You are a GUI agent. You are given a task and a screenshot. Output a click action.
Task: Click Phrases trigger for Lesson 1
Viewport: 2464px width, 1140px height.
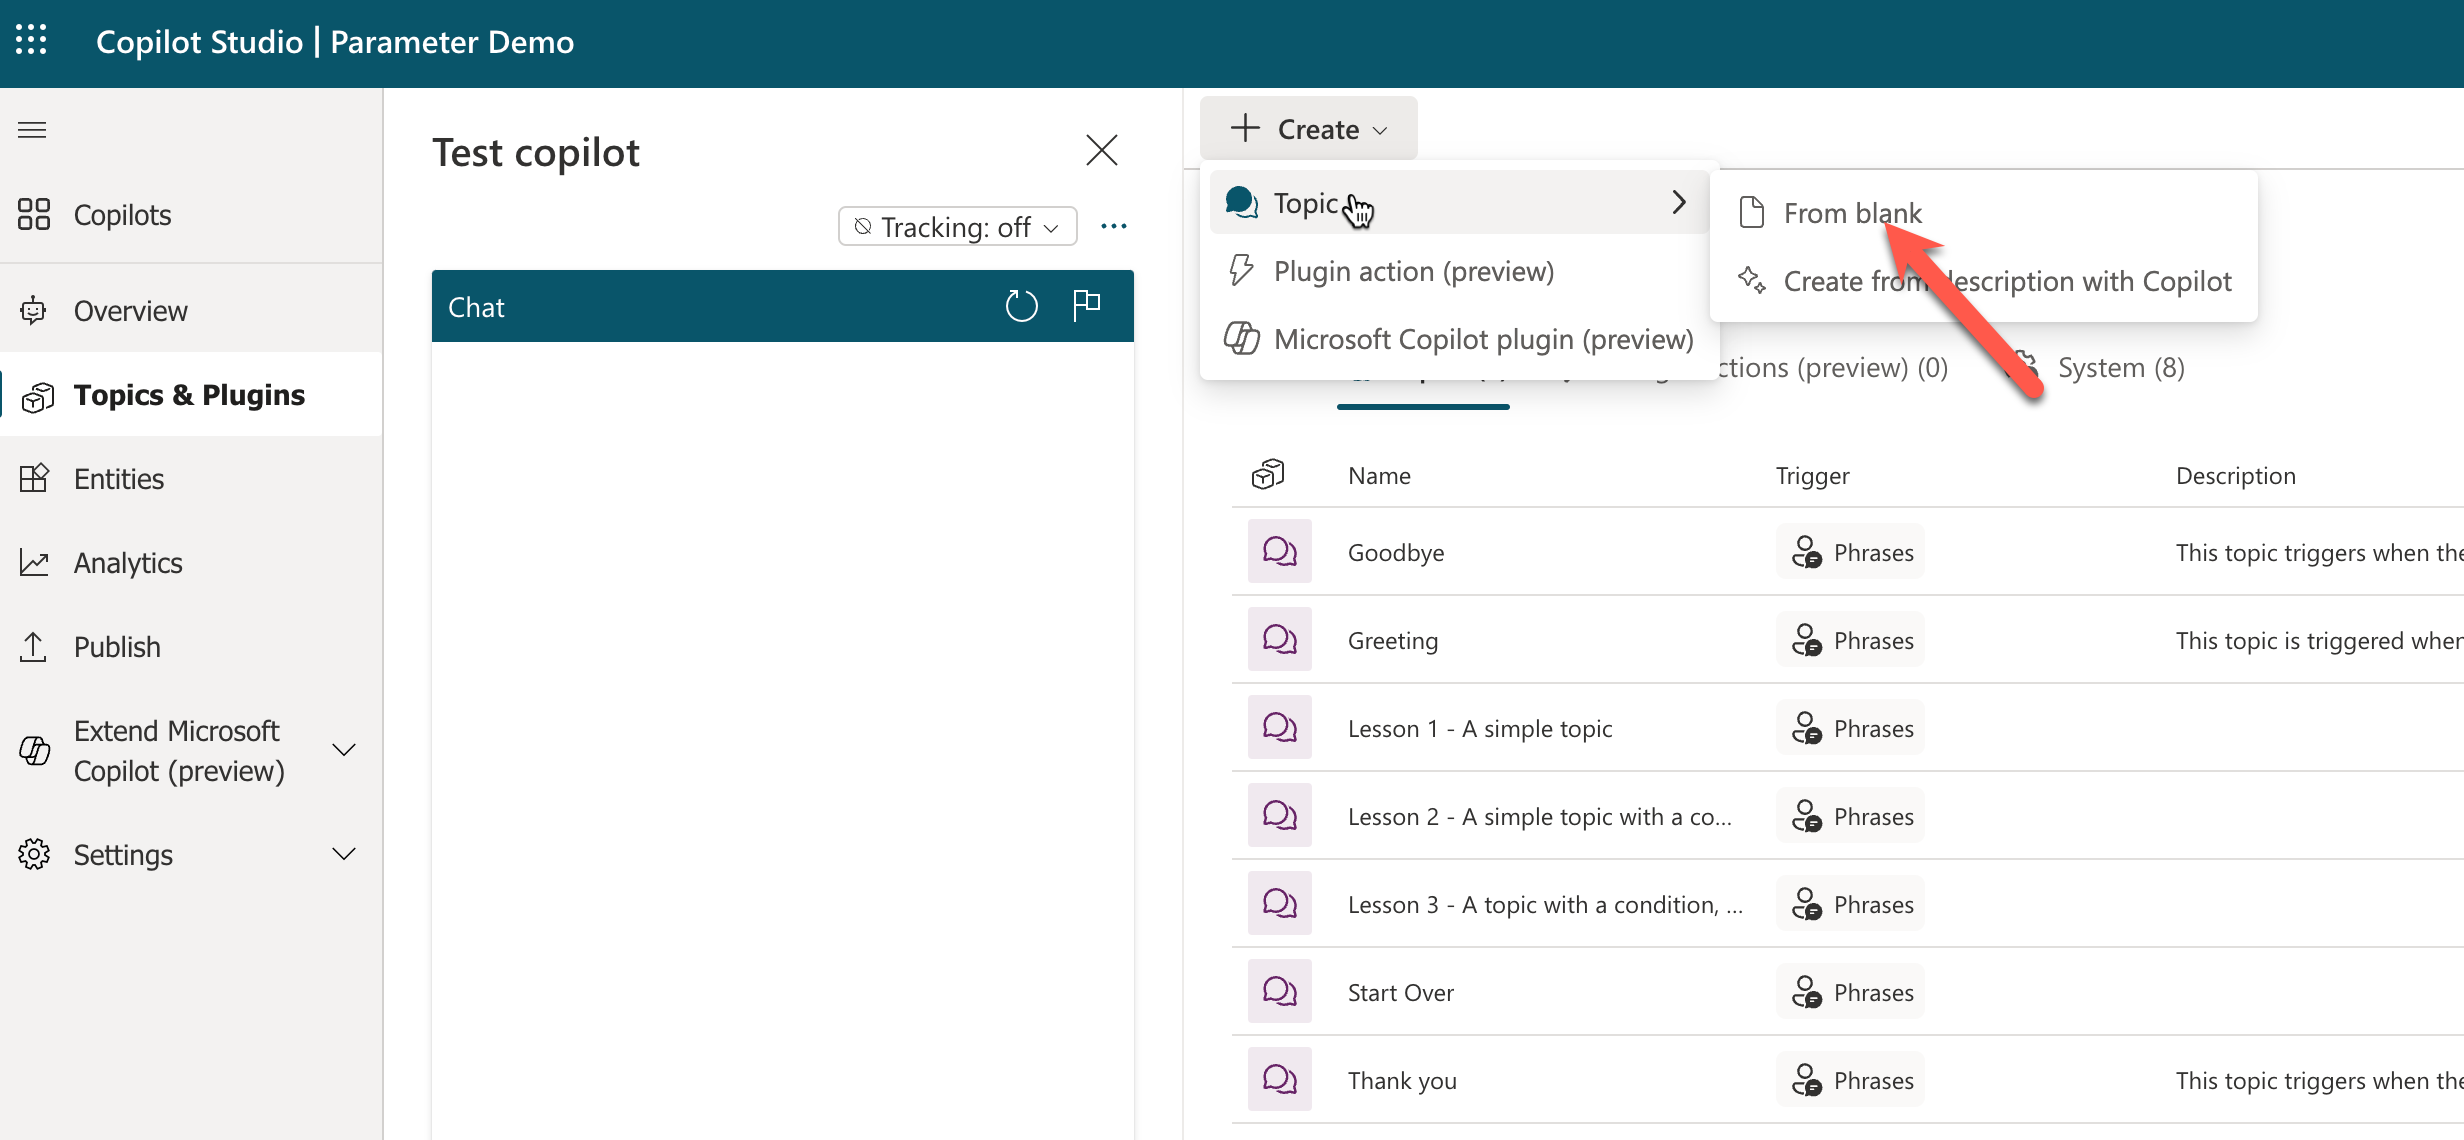[1850, 727]
